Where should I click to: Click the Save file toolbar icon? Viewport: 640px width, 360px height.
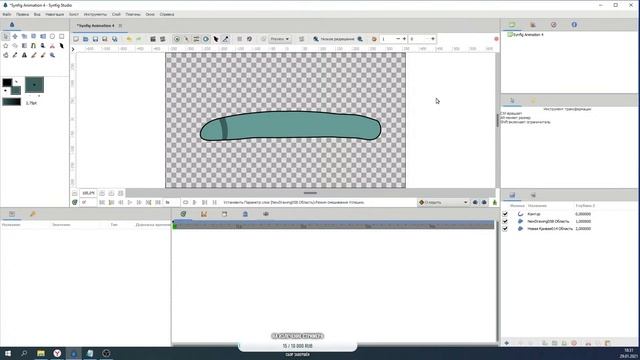click(x=95, y=39)
